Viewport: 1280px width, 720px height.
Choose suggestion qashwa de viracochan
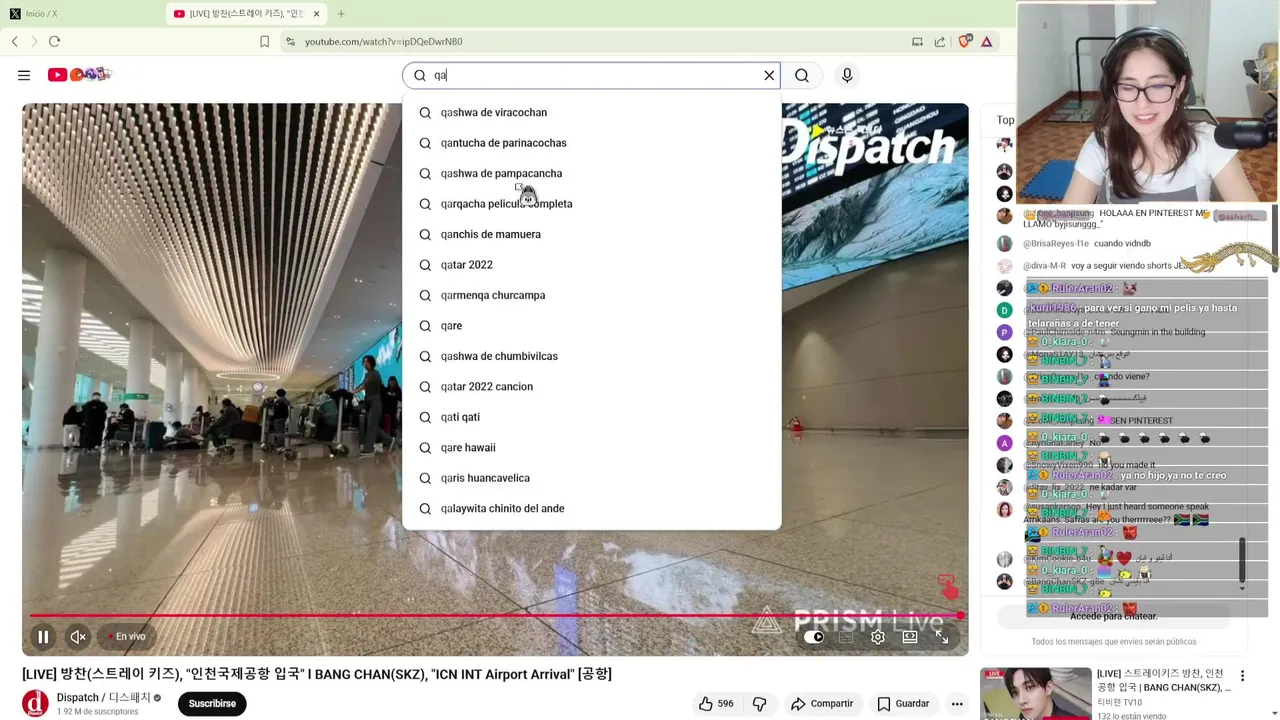pyautogui.click(x=591, y=112)
